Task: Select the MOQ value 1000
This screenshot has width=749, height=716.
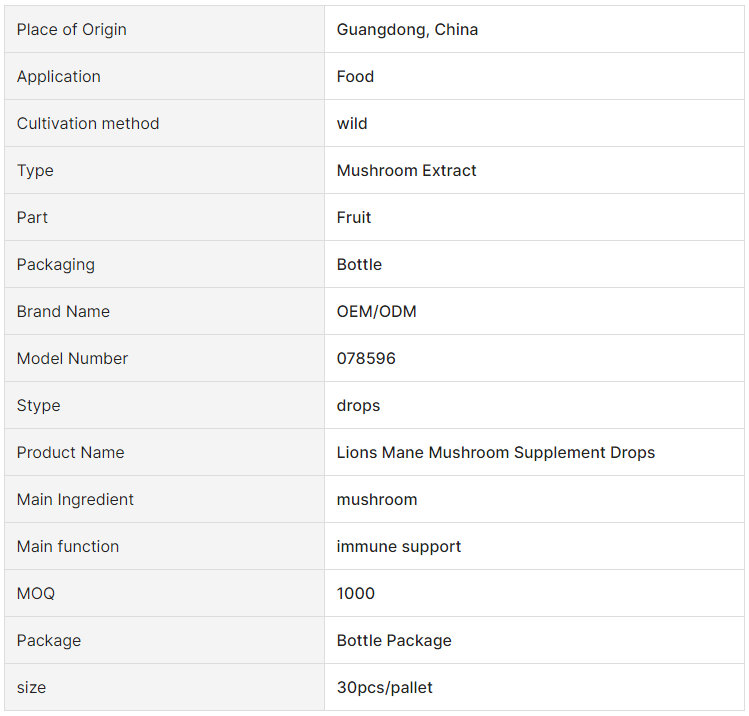Action: (356, 594)
